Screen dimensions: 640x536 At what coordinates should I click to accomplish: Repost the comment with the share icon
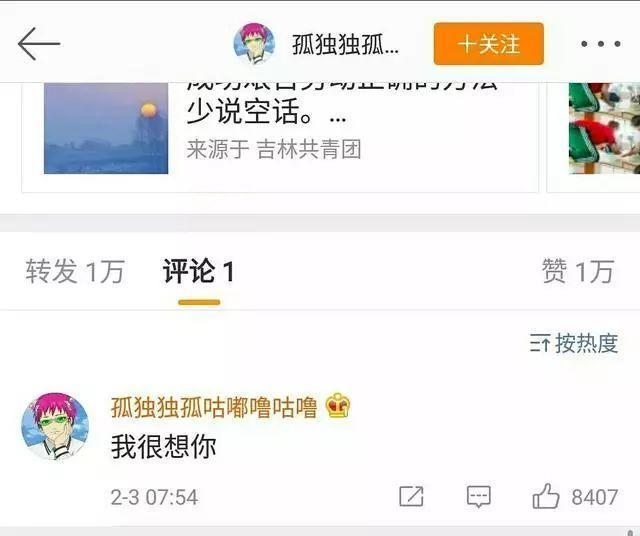click(x=411, y=496)
